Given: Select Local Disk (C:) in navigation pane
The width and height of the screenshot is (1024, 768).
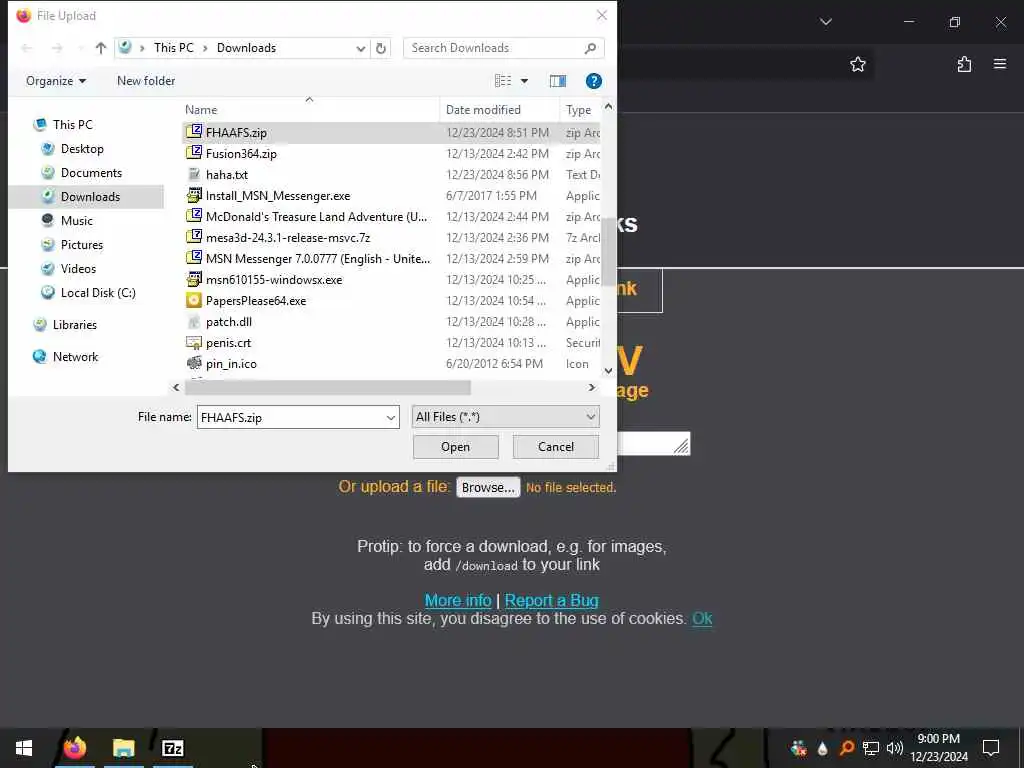Looking at the screenshot, I should pos(98,293).
